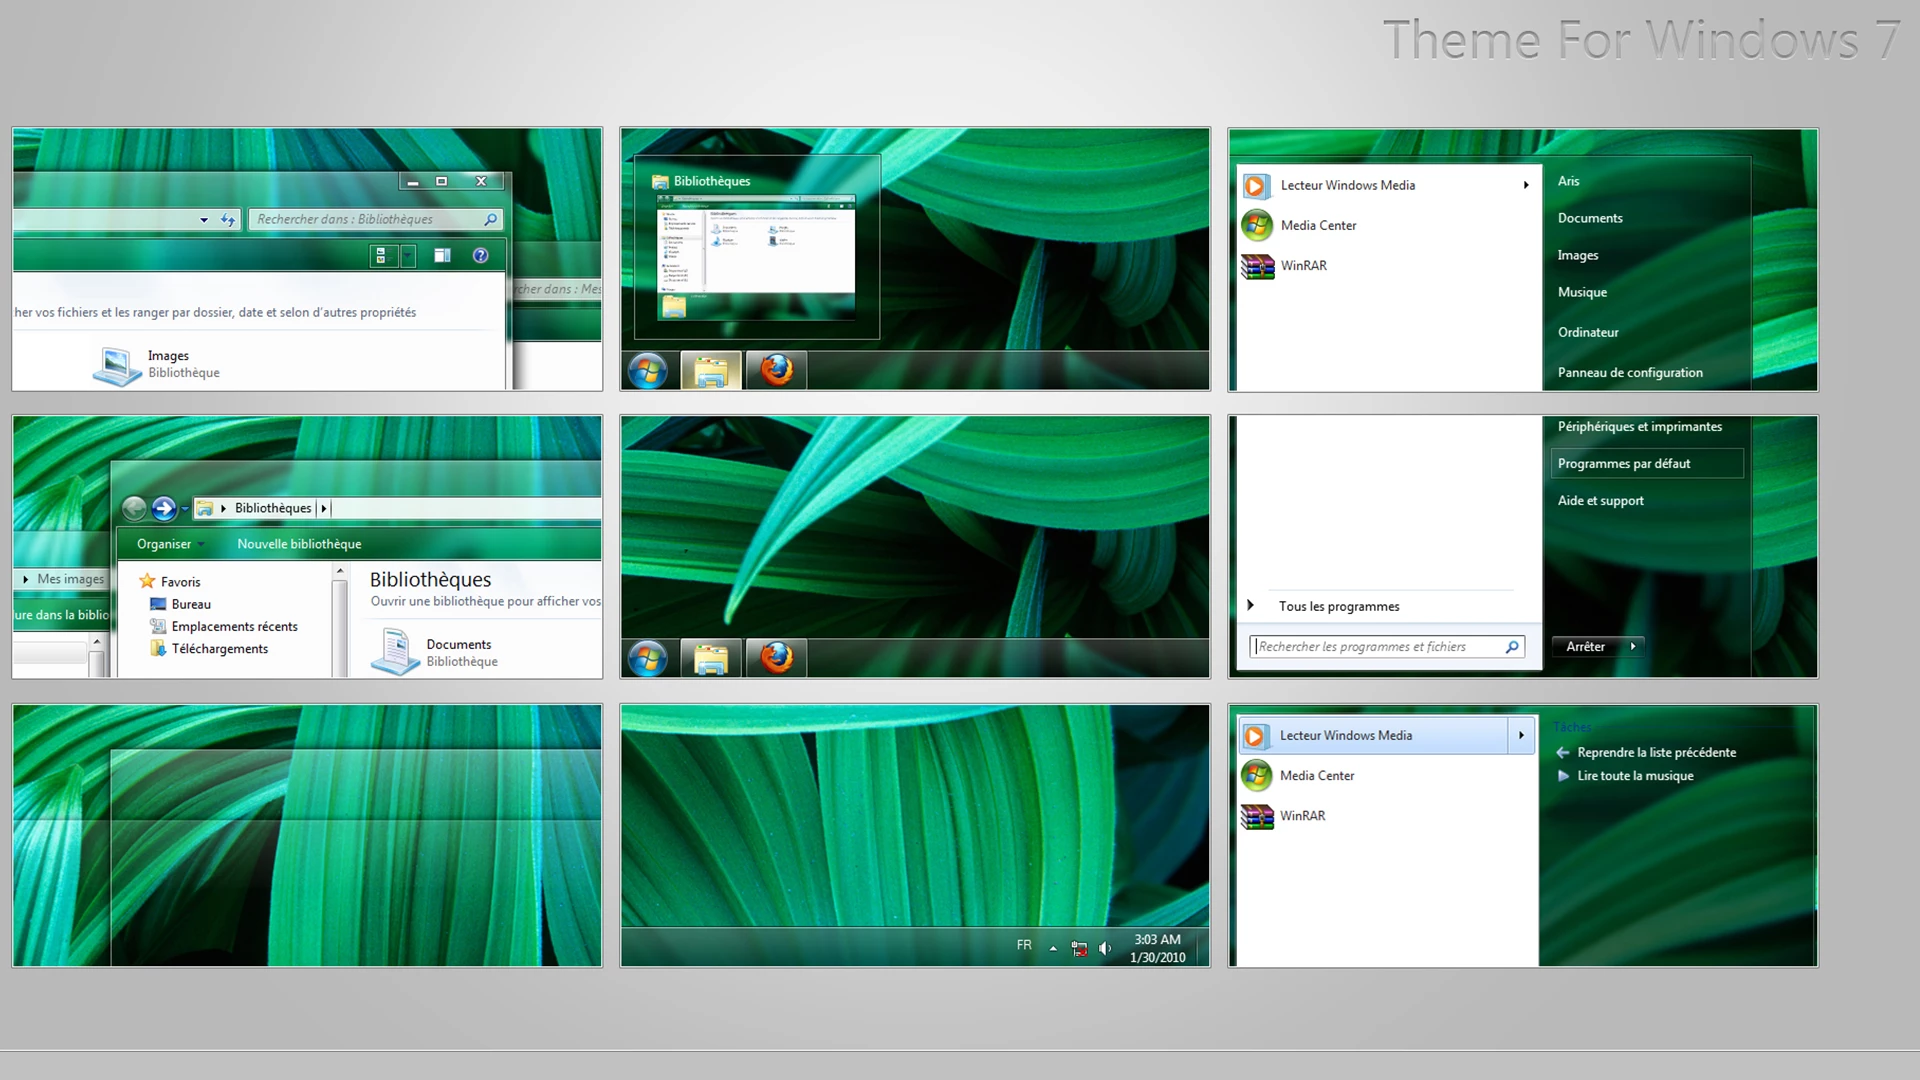
Task: Expand the Mes images tree node
Action: pyautogui.click(x=25, y=579)
